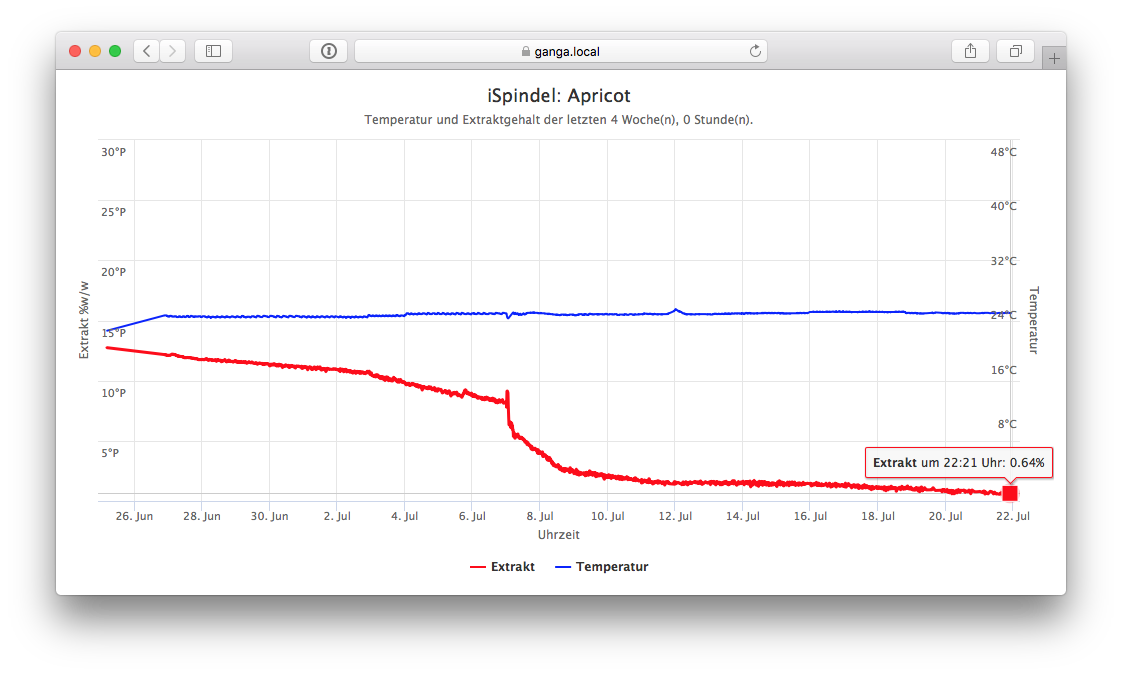Image resolution: width=1122 pixels, height=675 pixels.
Task: Open the Share menu icon
Action: click(970, 51)
